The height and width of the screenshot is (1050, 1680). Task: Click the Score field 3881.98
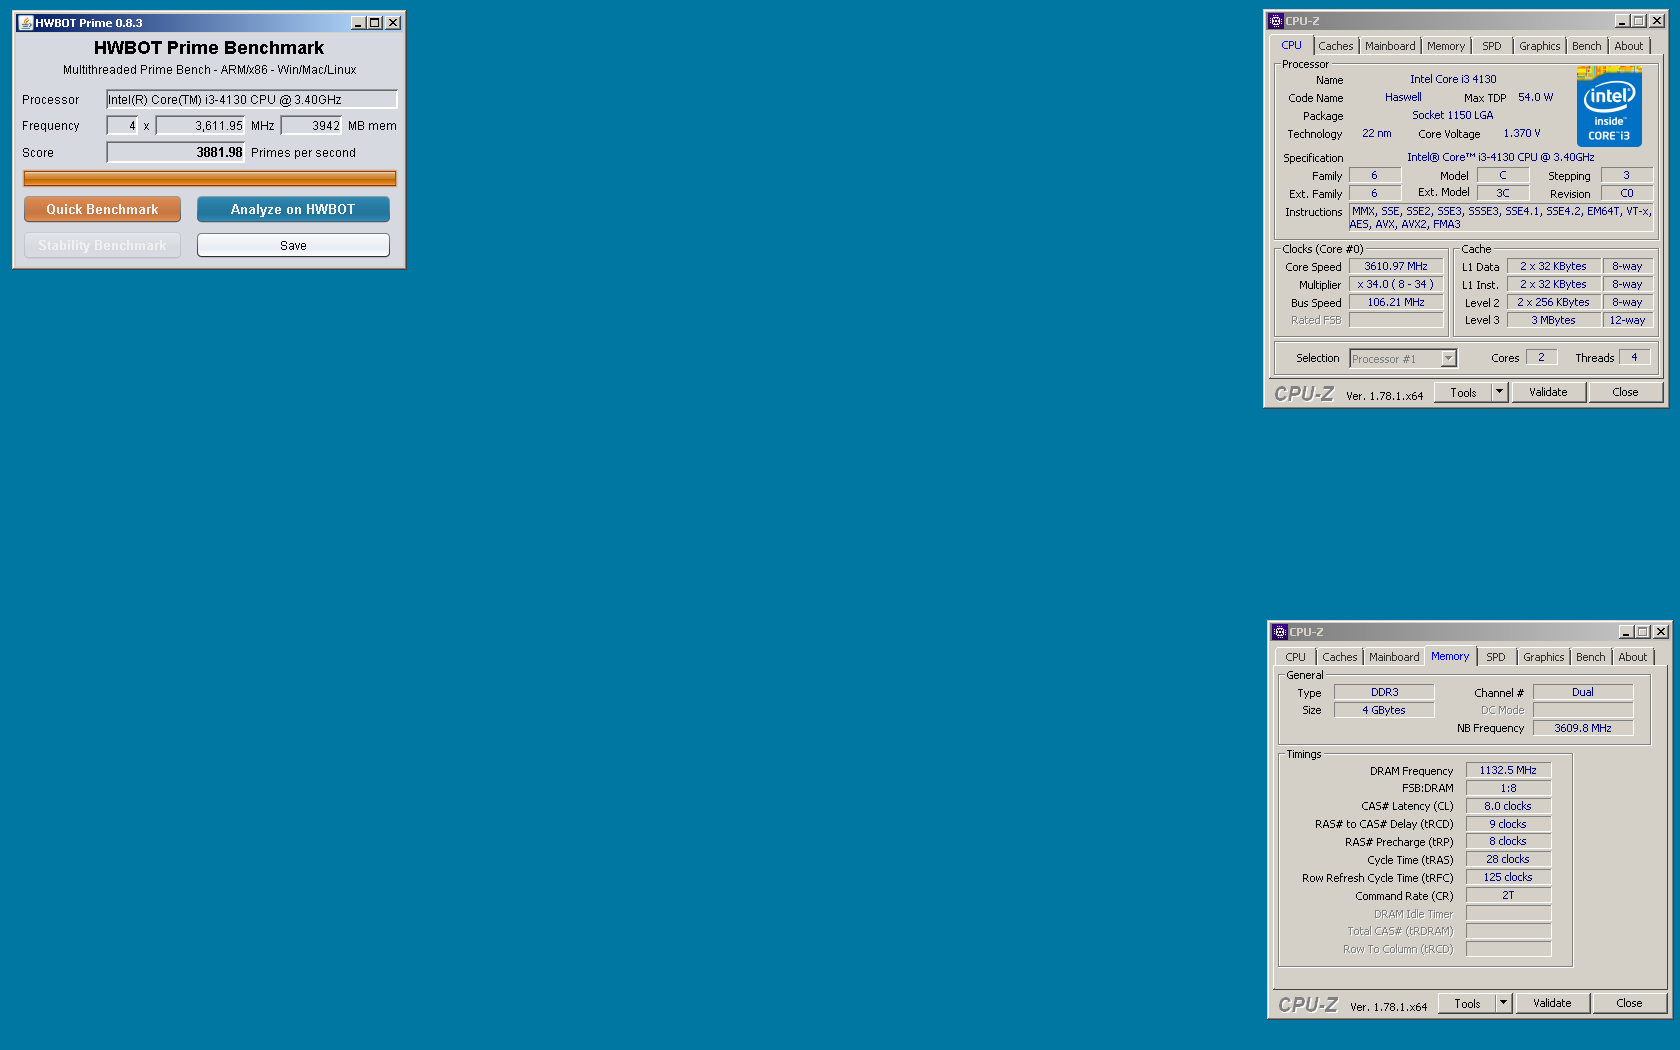click(176, 152)
